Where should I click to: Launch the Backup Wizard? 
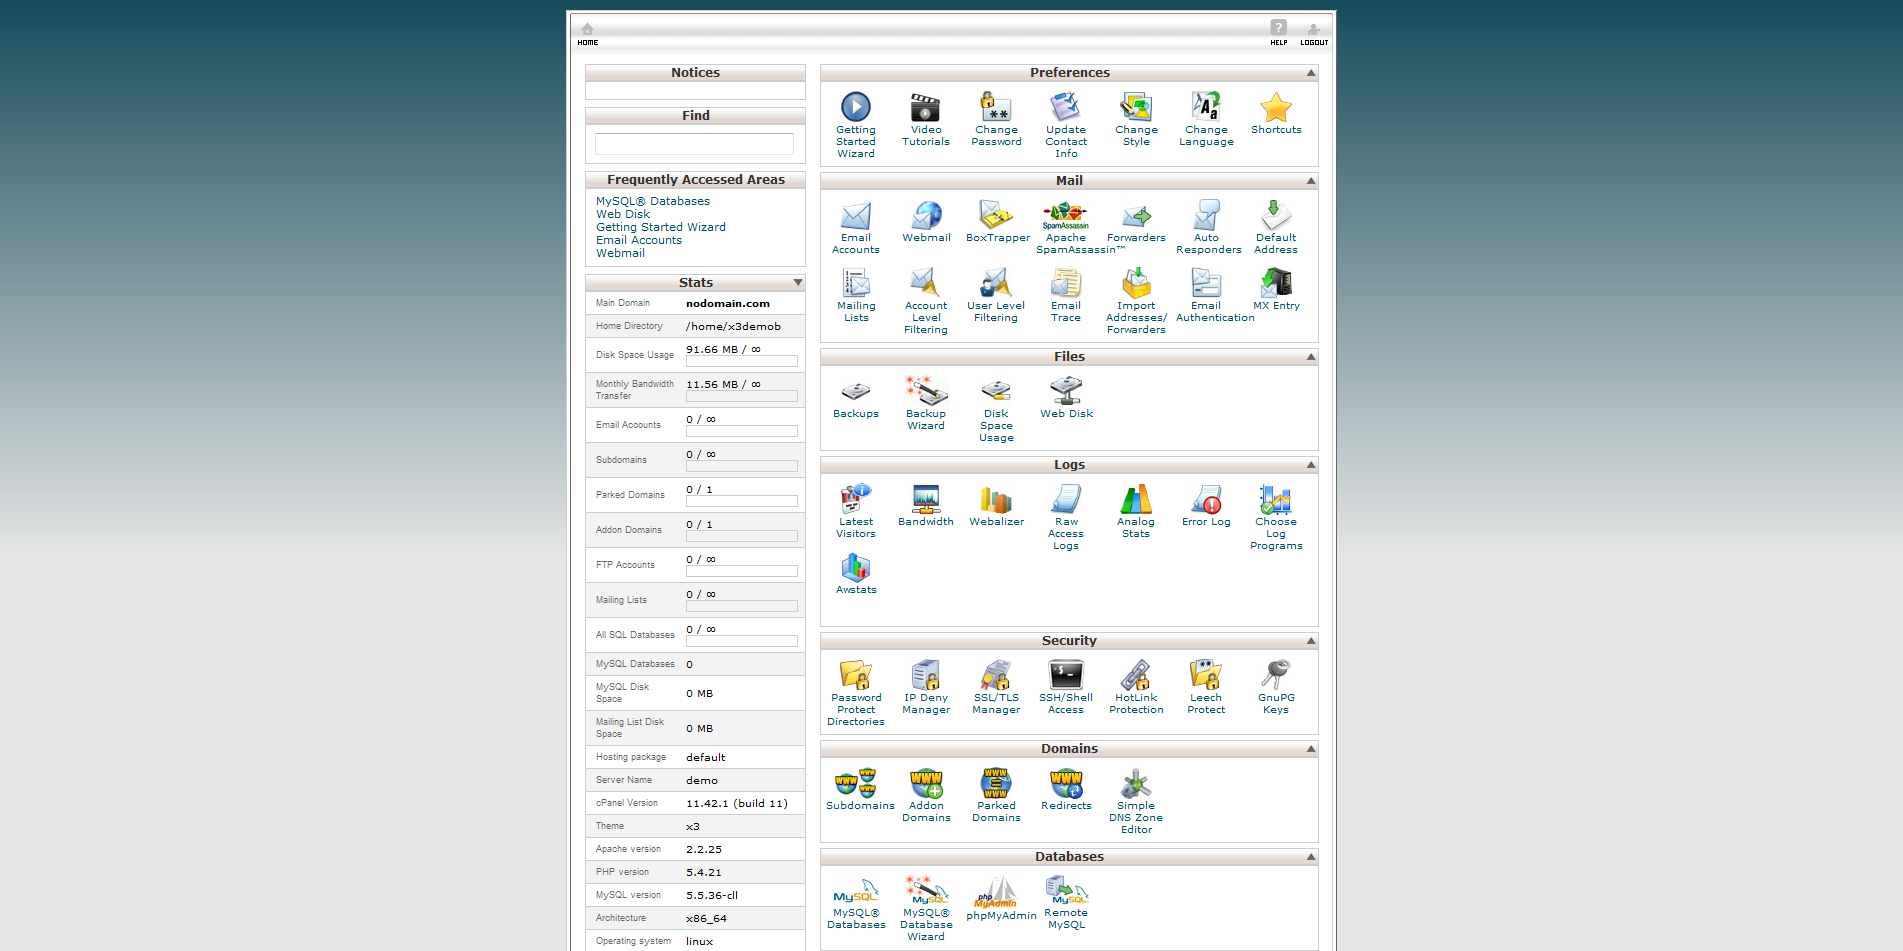926,391
